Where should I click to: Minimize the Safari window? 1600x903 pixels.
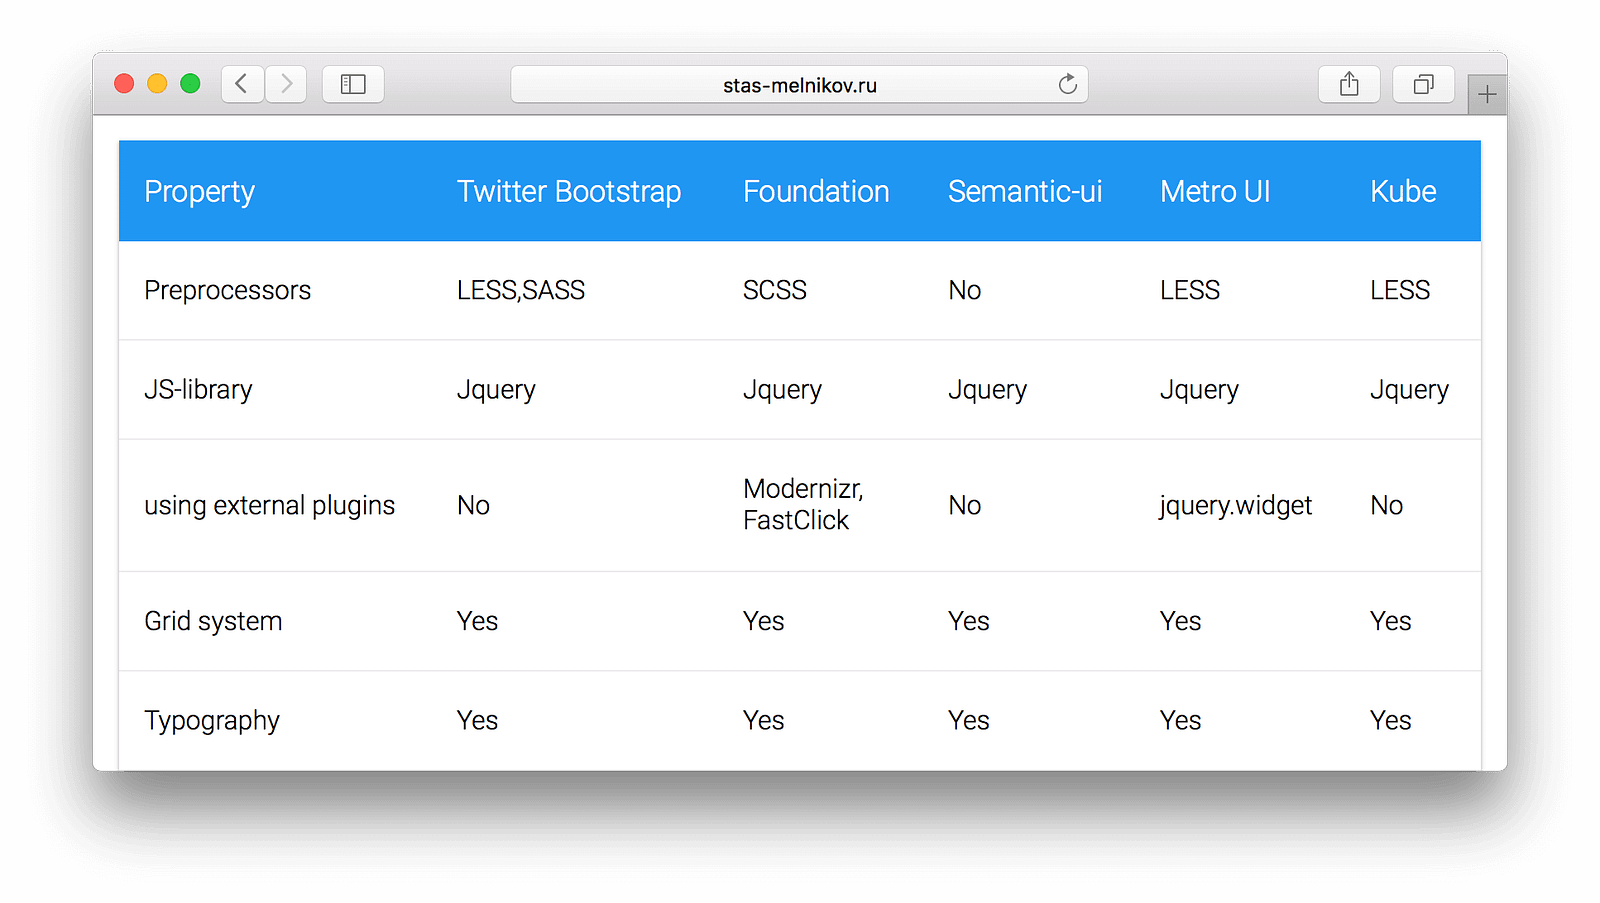157,84
